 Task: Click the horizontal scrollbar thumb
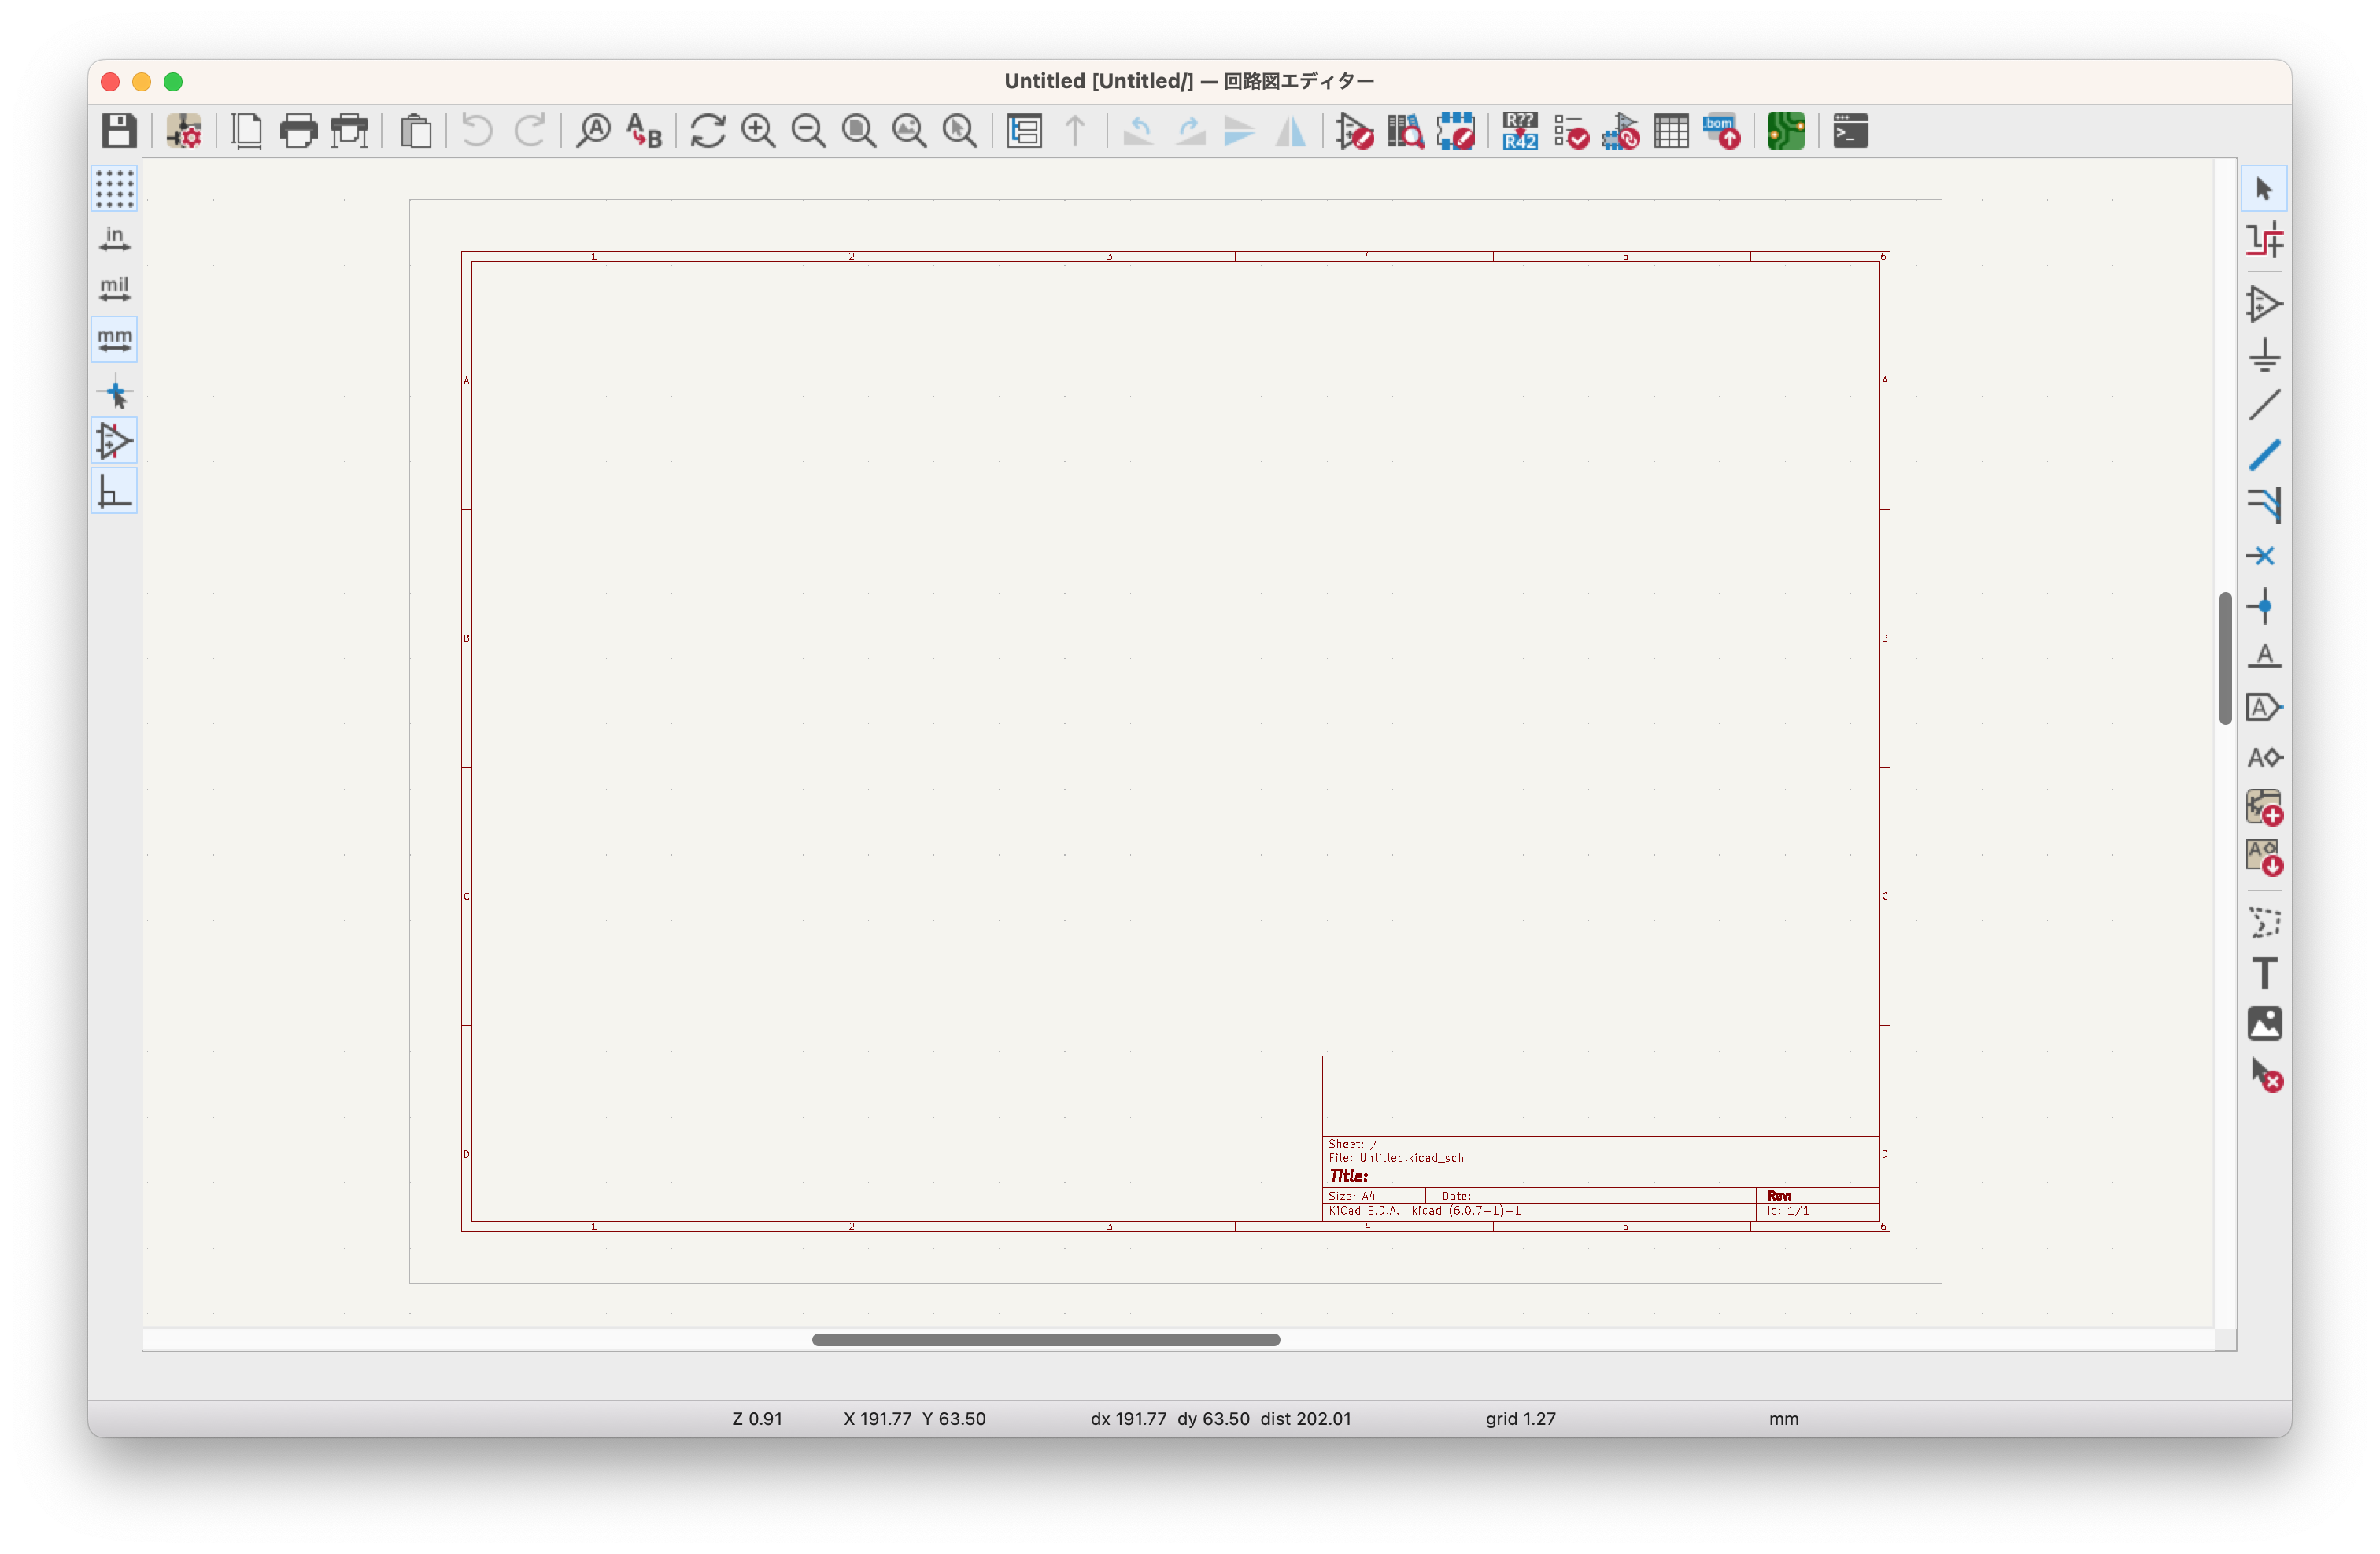pos(1046,1340)
